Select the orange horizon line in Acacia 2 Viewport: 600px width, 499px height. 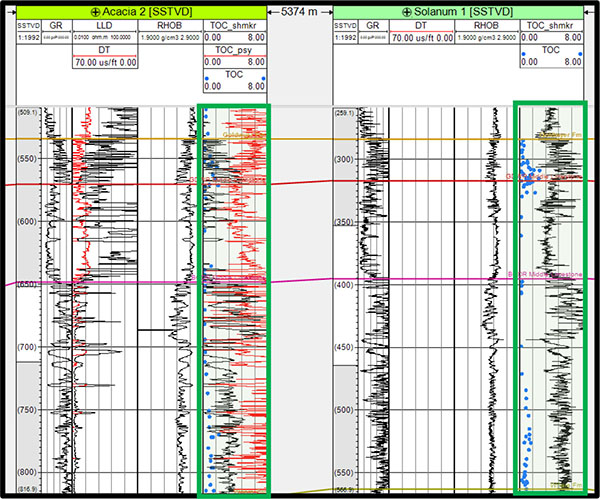pos(100,139)
